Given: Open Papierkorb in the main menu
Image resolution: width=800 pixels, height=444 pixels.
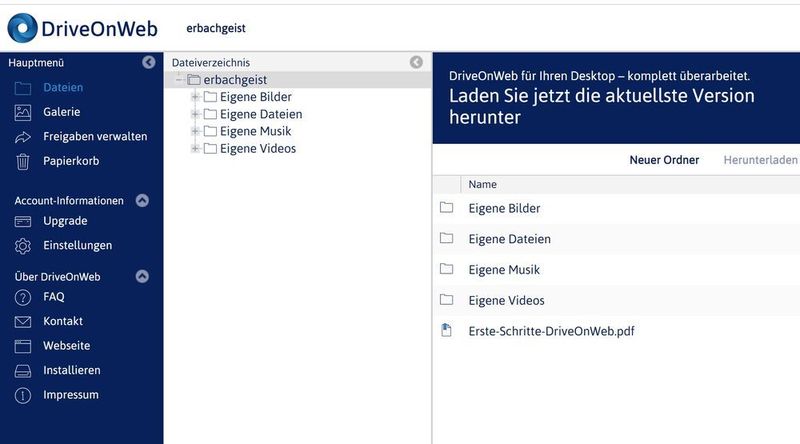Looking at the screenshot, I should click(71, 161).
